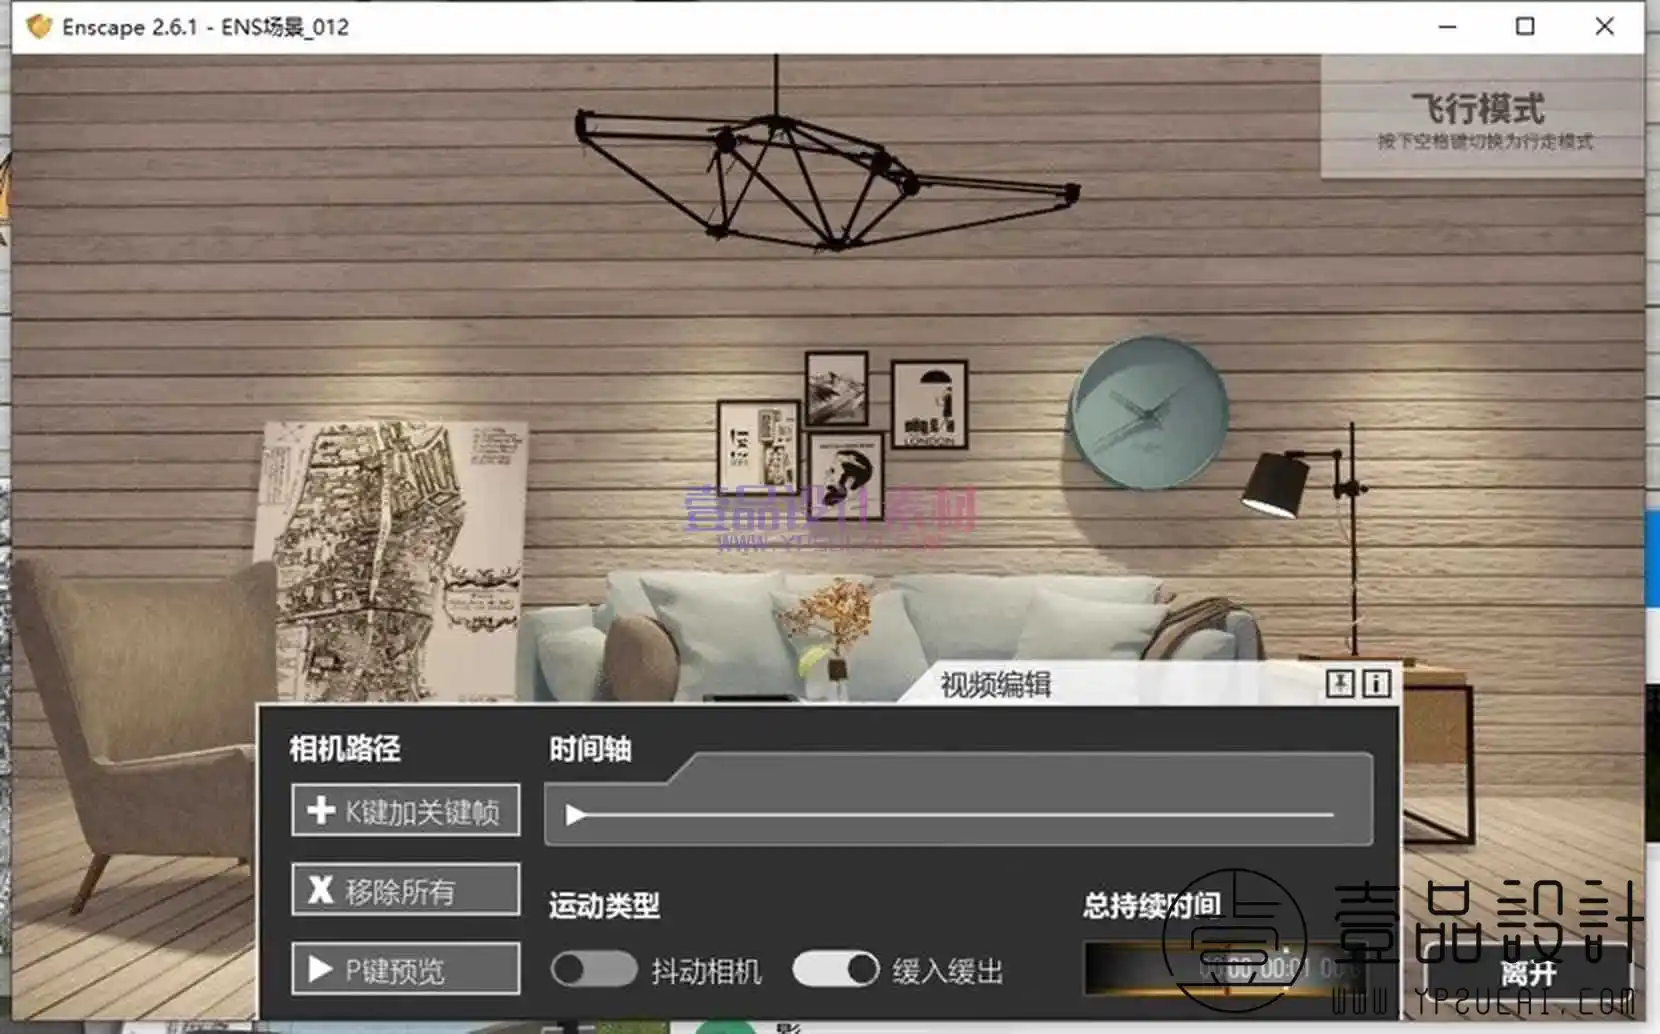The image size is (1660, 1034).
Task: Click the 飞行模式 fly mode hint box
Action: [x=1483, y=117]
